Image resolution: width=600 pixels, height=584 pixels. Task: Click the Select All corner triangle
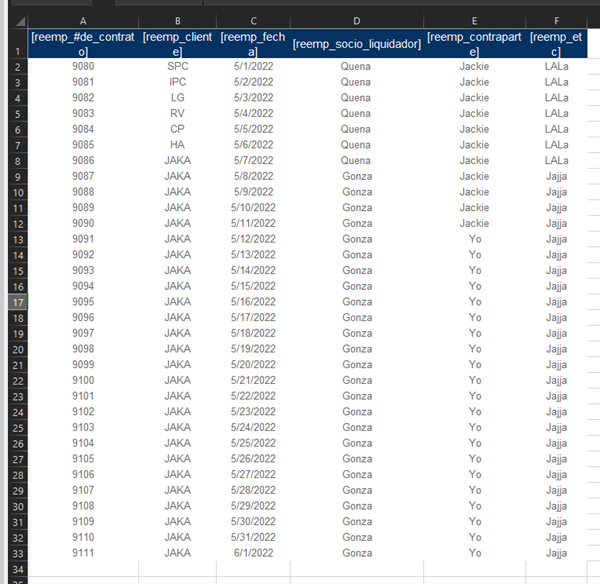(x=14, y=20)
